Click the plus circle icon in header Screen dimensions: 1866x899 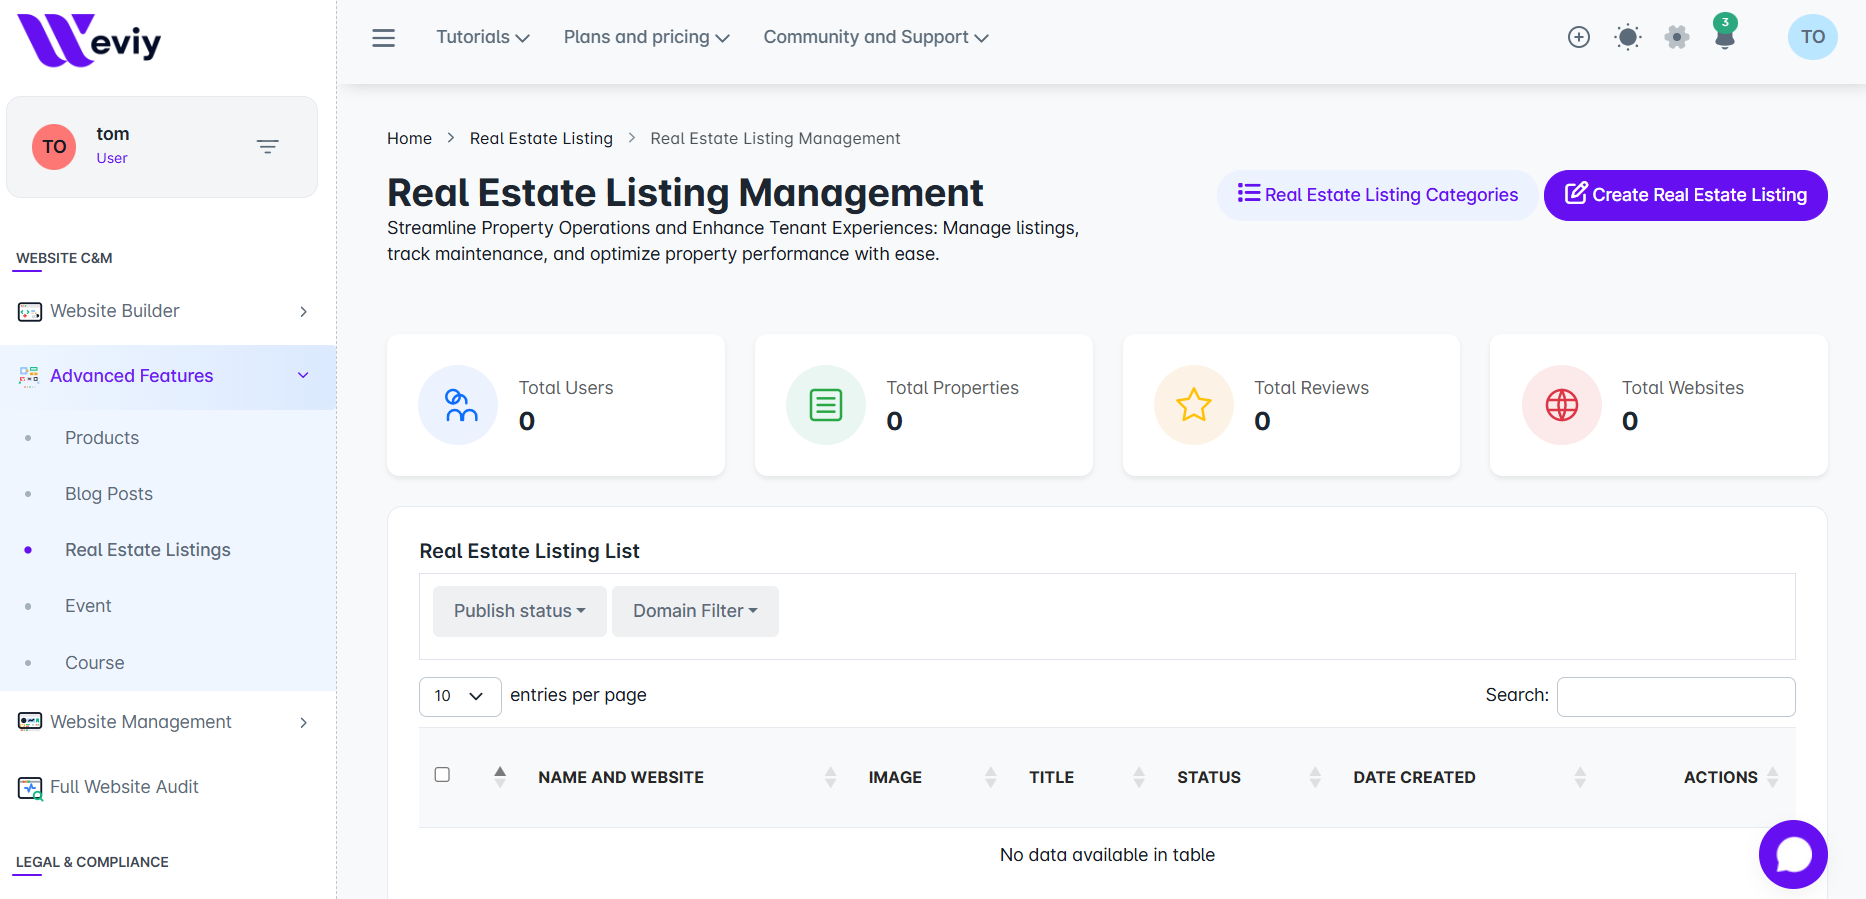pyautogui.click(x=1578, y=37)
